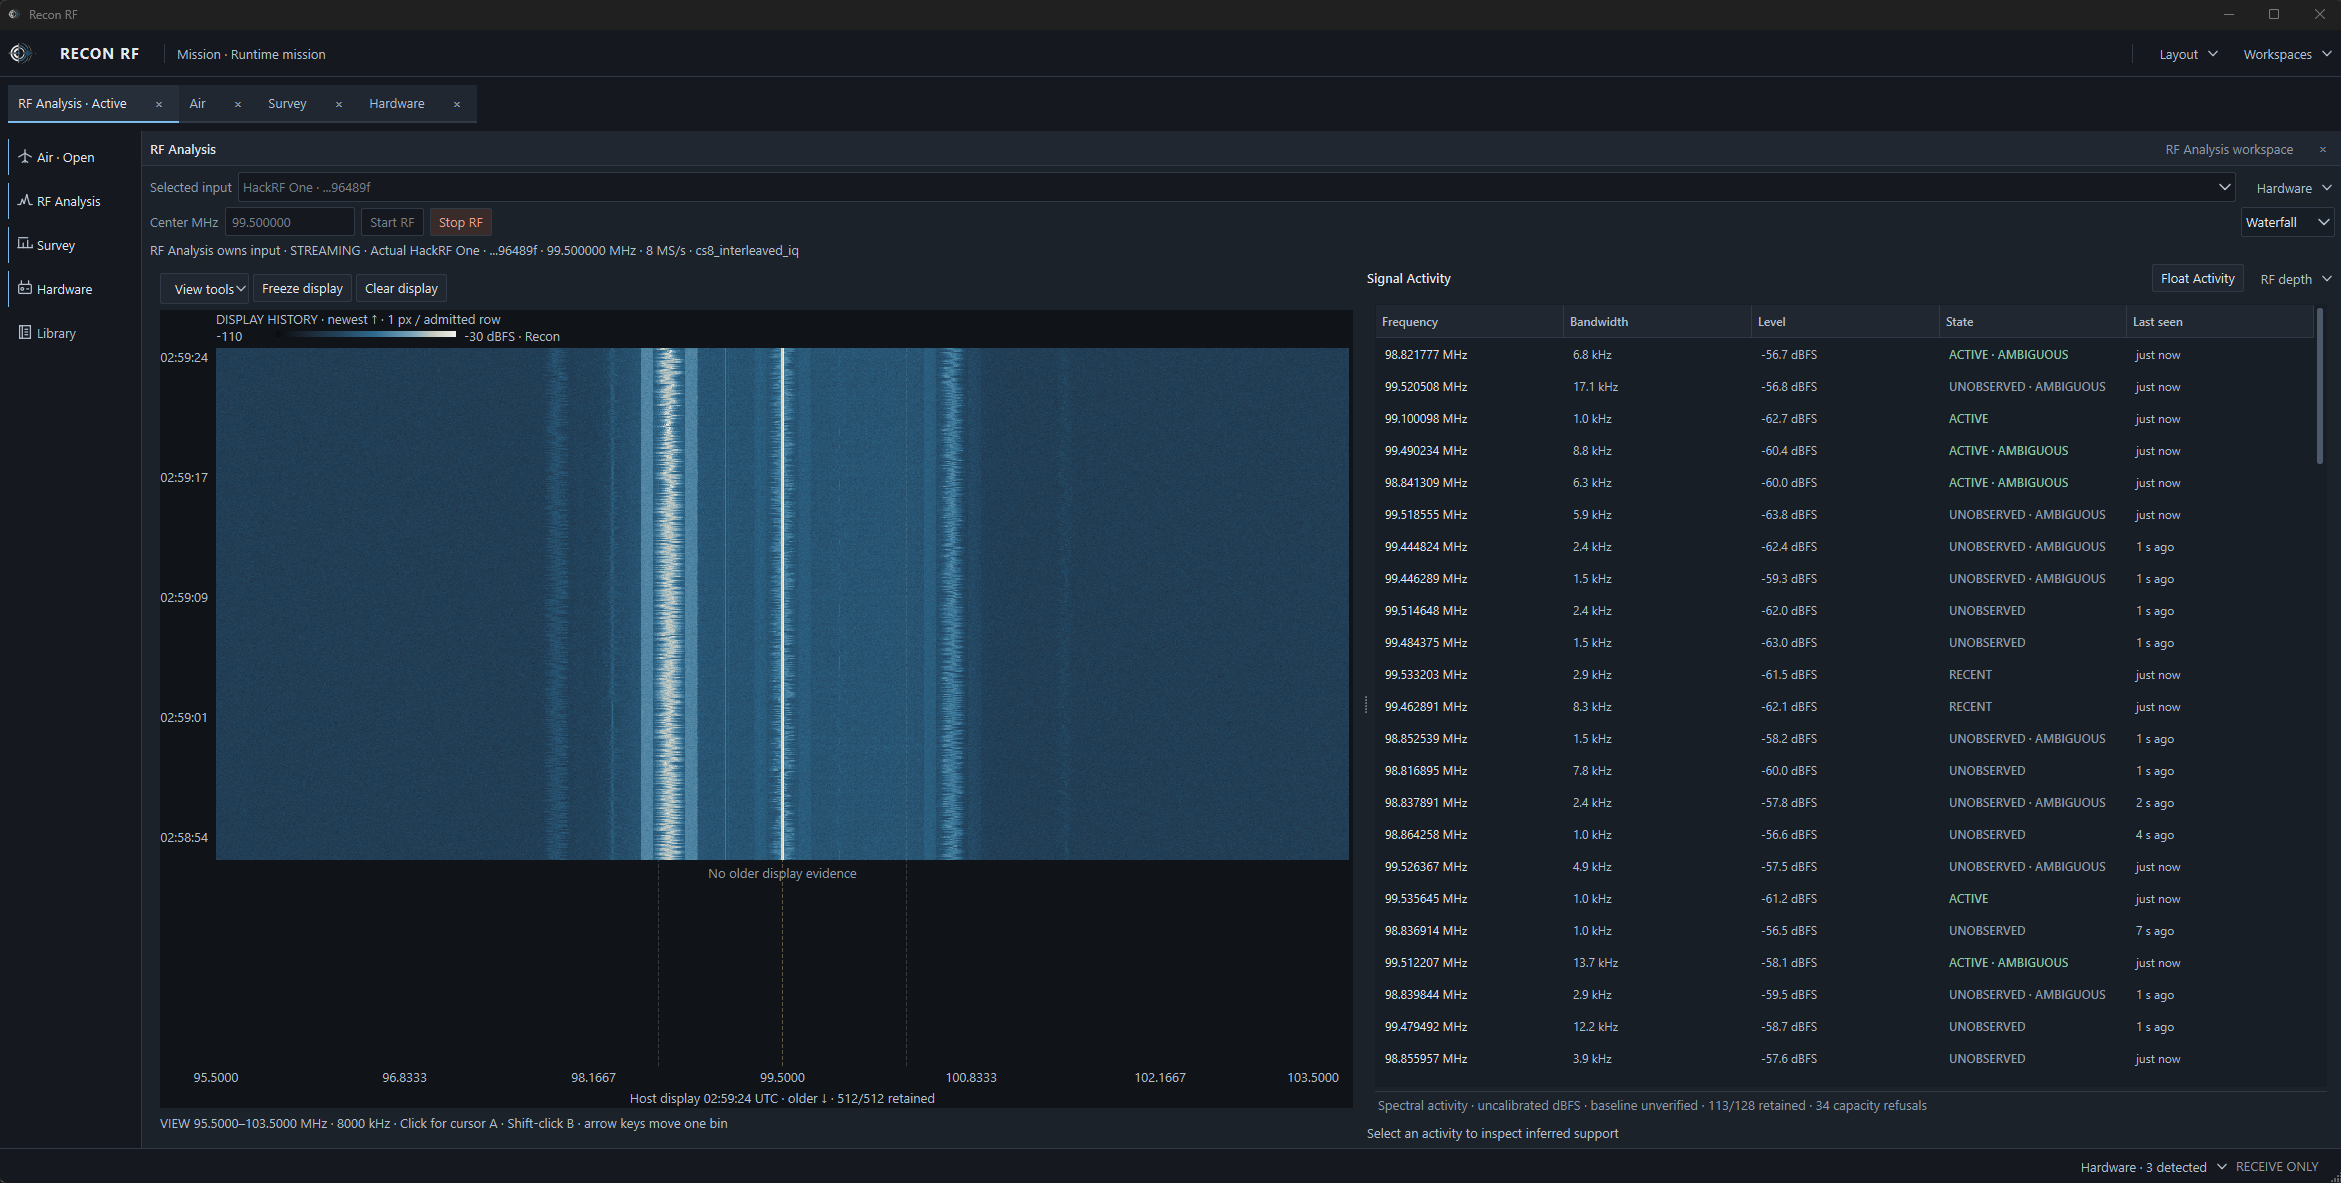Click the Start RF button
2341x1183 pixels.
[x=392, y=222]
